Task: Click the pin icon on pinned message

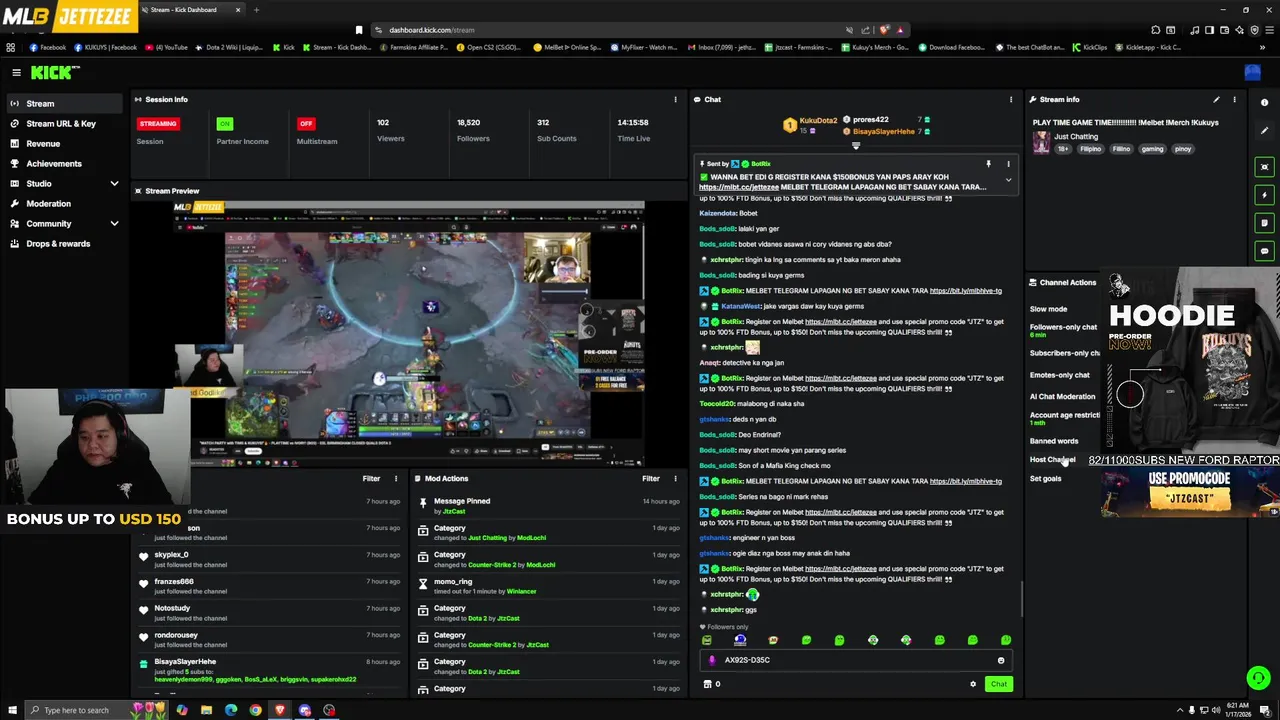Action: click(988, 164)
